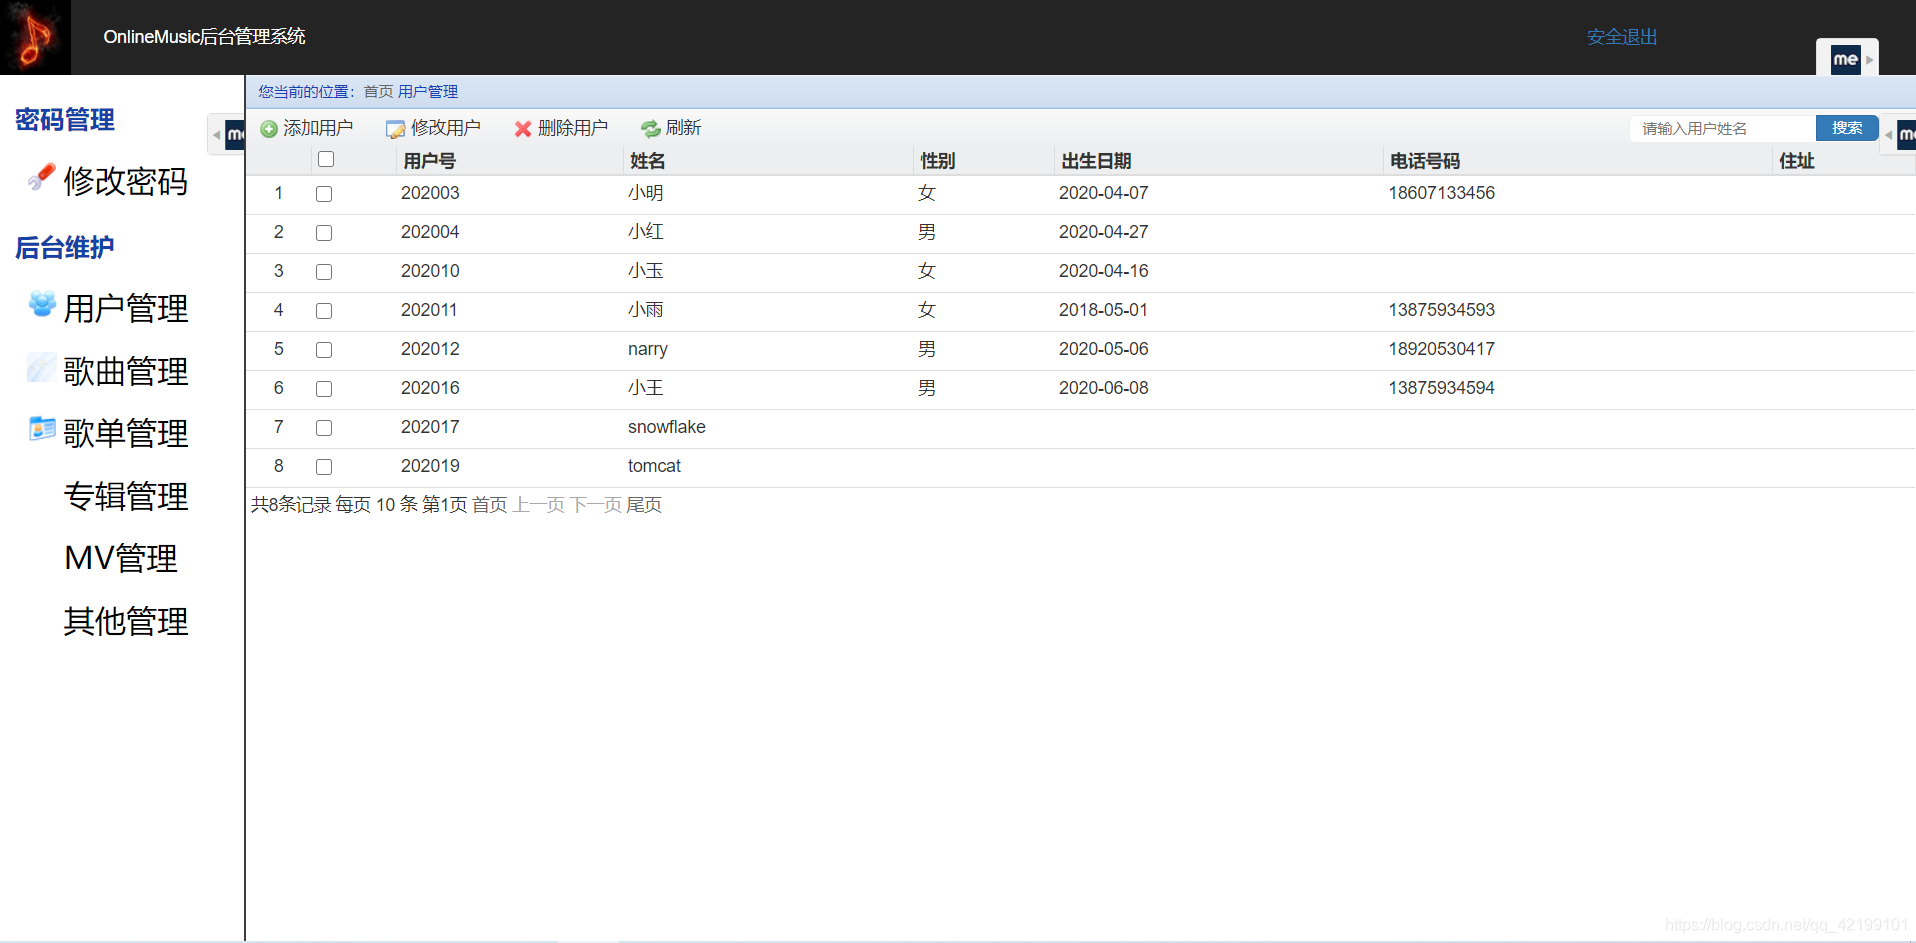This screenshot has width=1916, height=943.
Task: Click the edit user pencil icon
Action: tap(396, 129)
